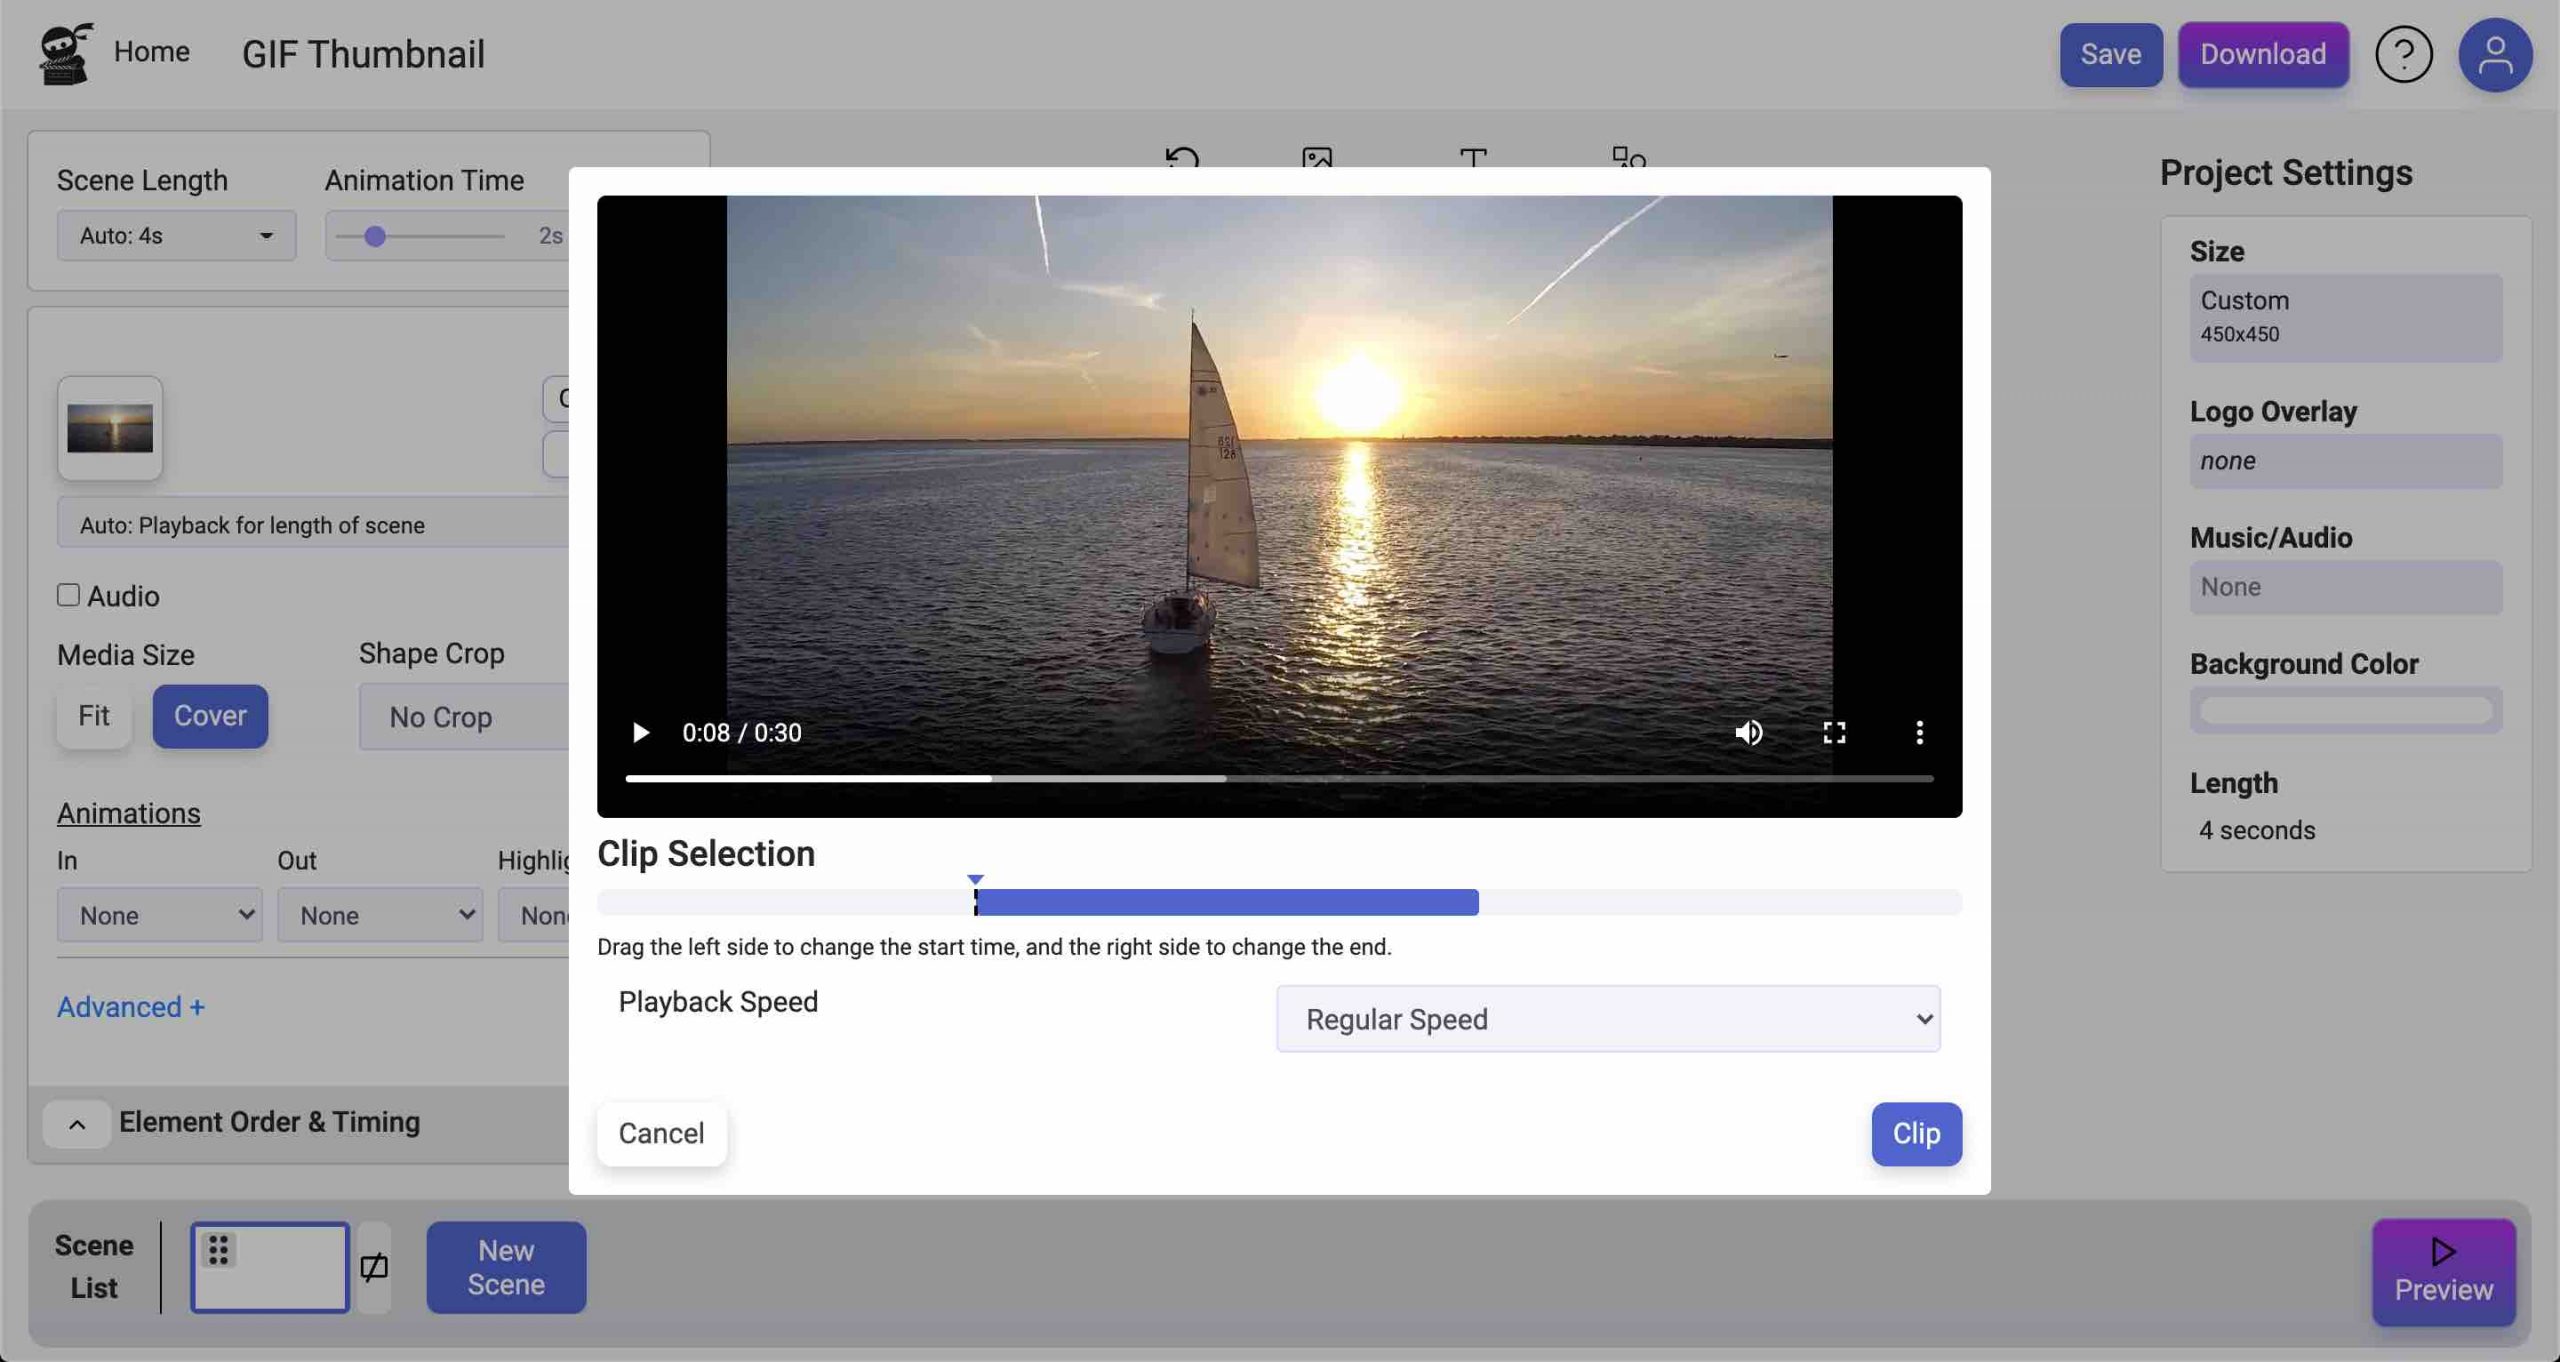This screenshot has width=2560, height=1362.
Task: Click the undo/history icon in toolbar
Action: (x=1183, y=159)
